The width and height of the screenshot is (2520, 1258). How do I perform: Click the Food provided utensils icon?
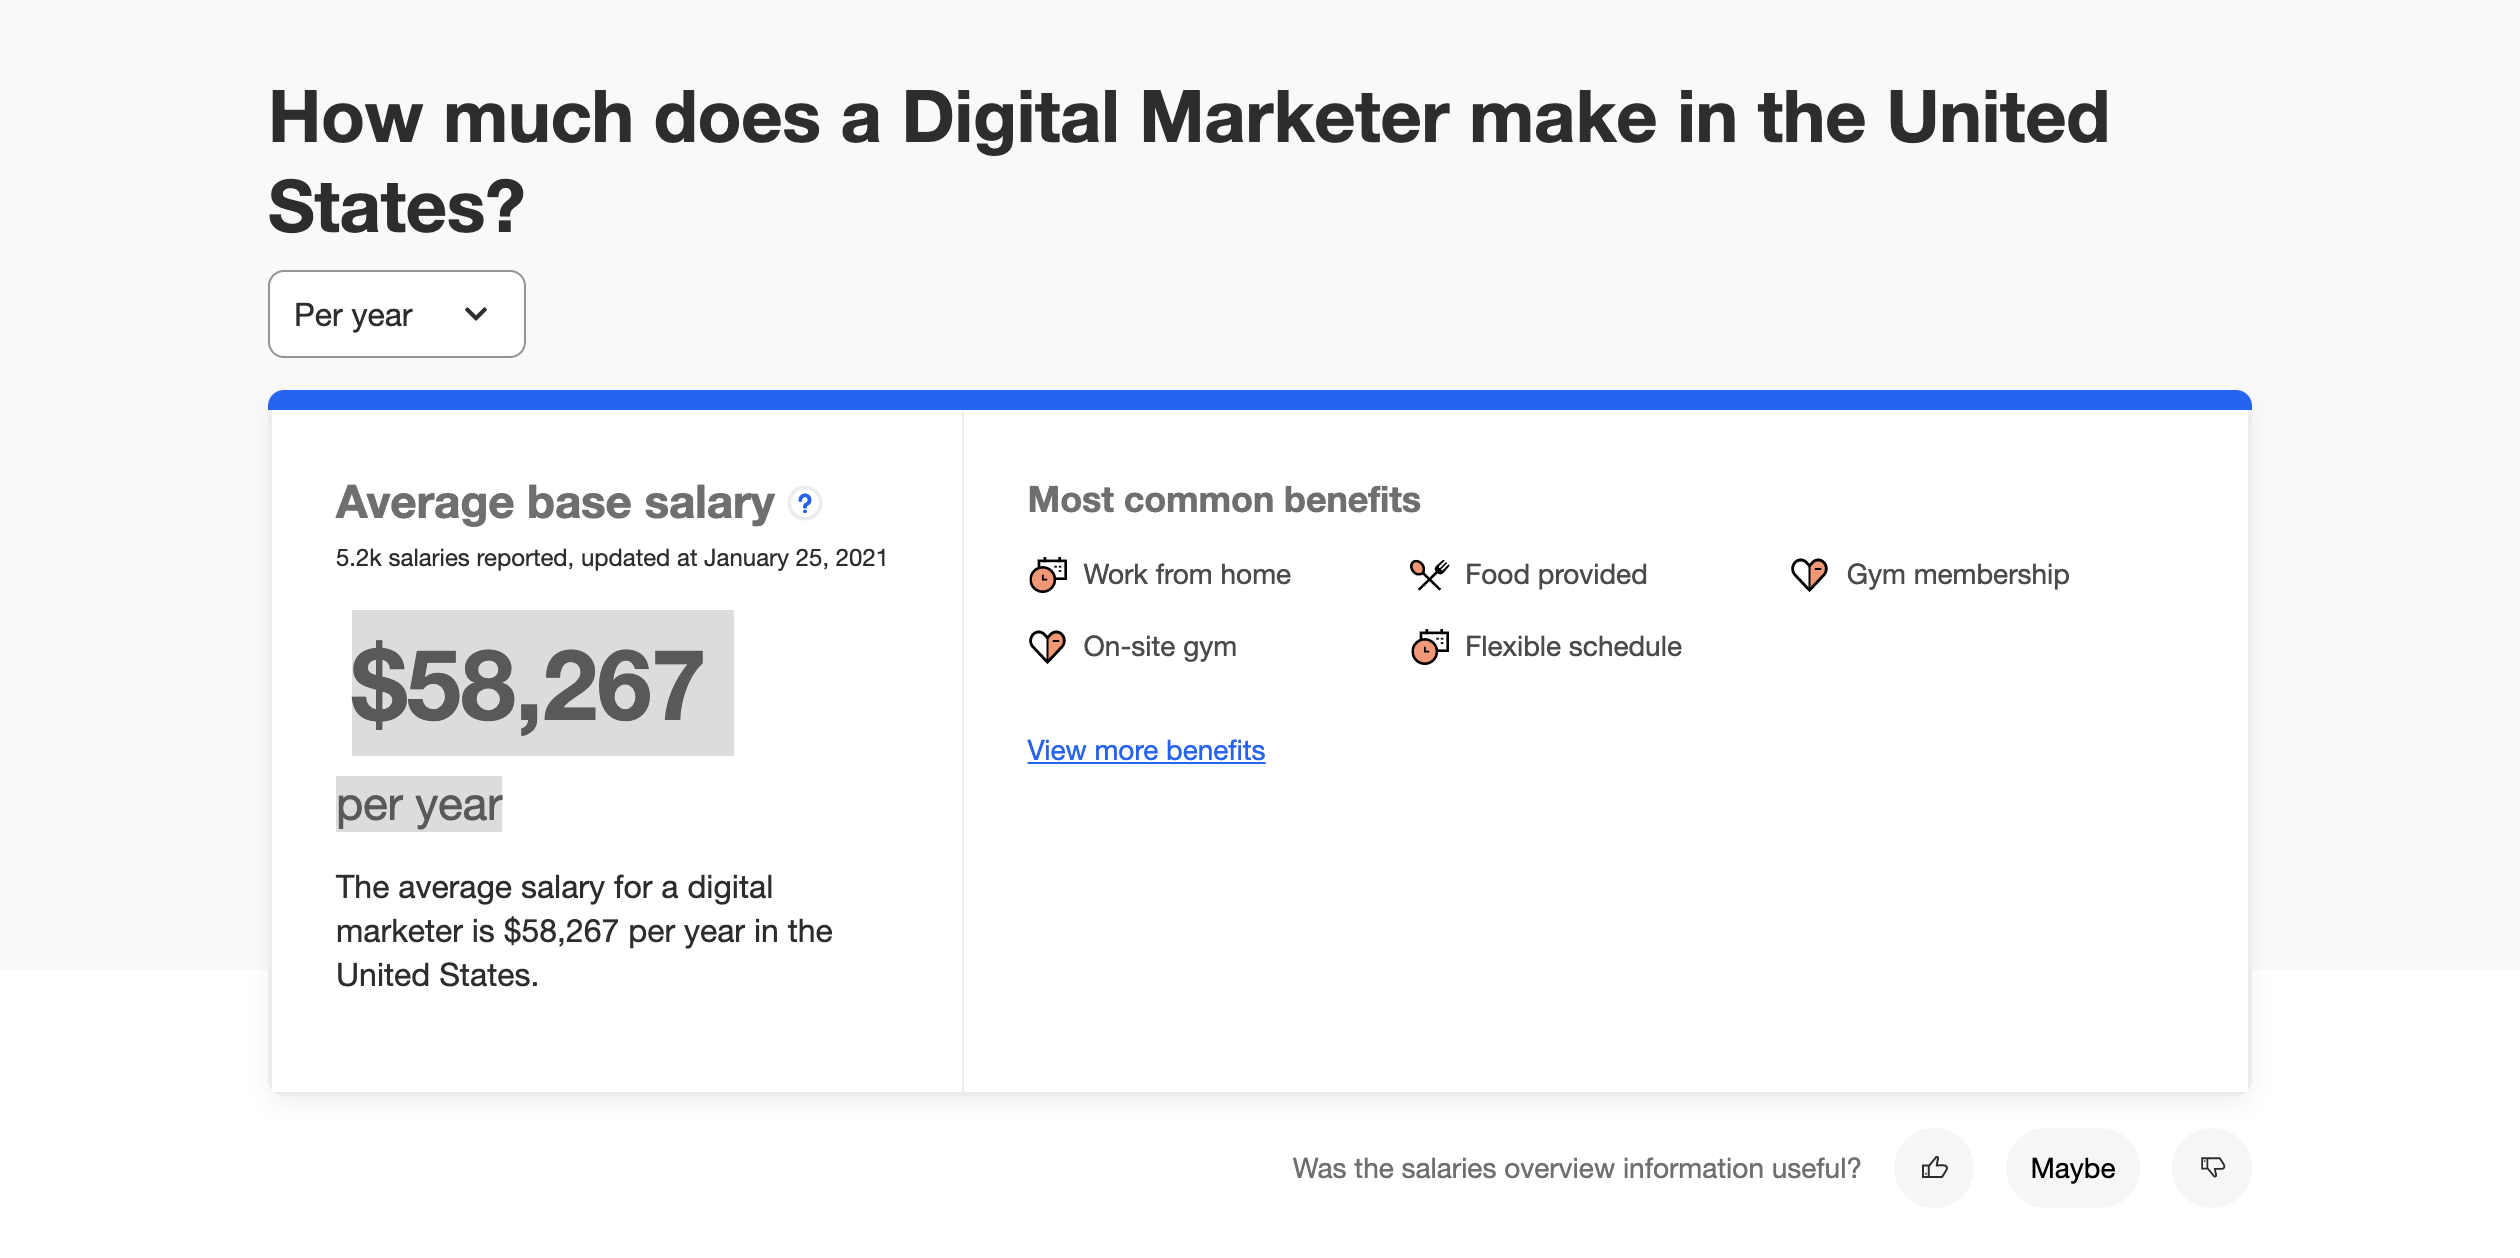(x=1429, y=575)
